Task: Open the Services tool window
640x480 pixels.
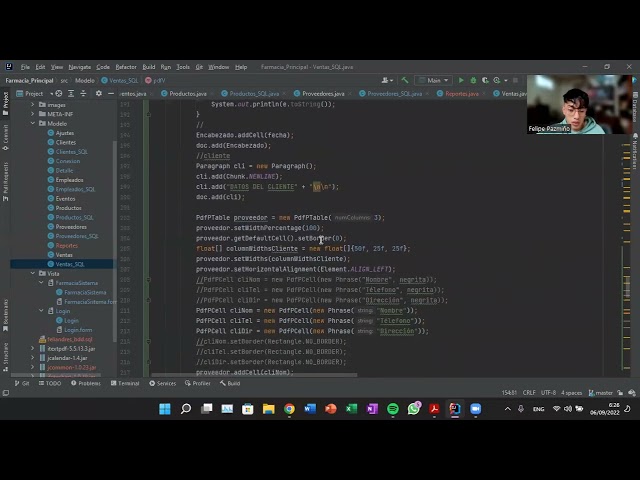Action: [x=162, y=383]
